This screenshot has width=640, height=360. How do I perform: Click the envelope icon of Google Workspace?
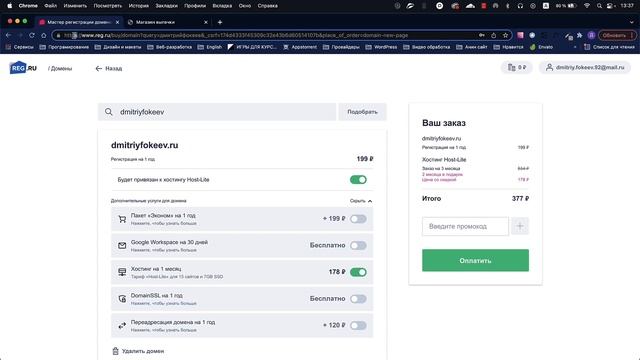point(122,246)
